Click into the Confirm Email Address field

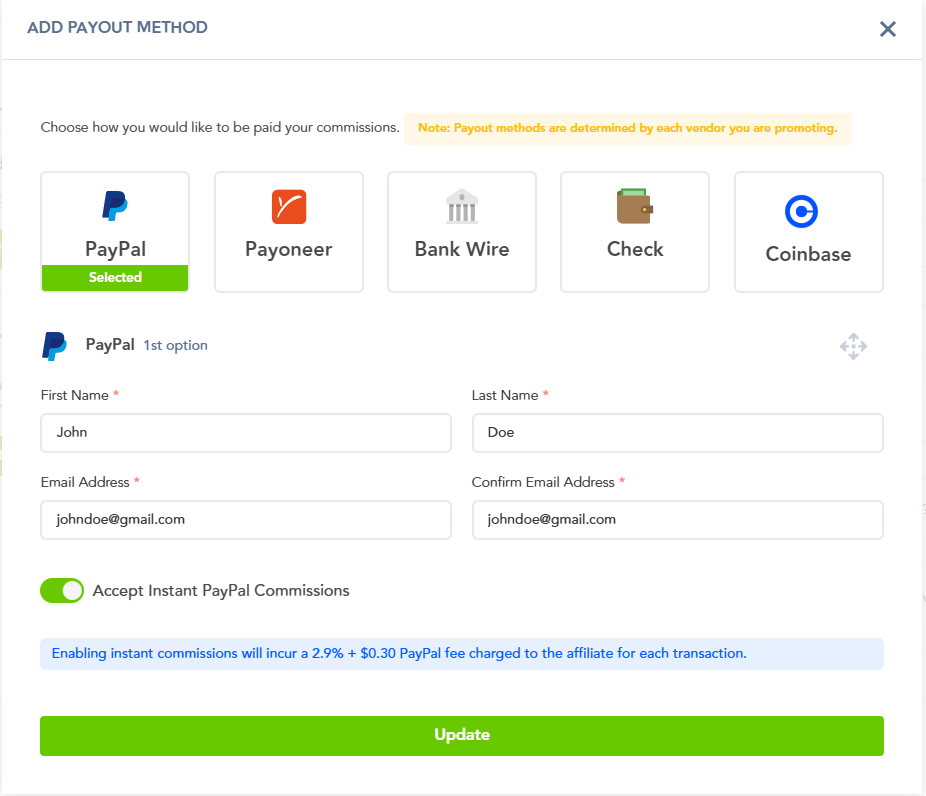tap(677, 520)
